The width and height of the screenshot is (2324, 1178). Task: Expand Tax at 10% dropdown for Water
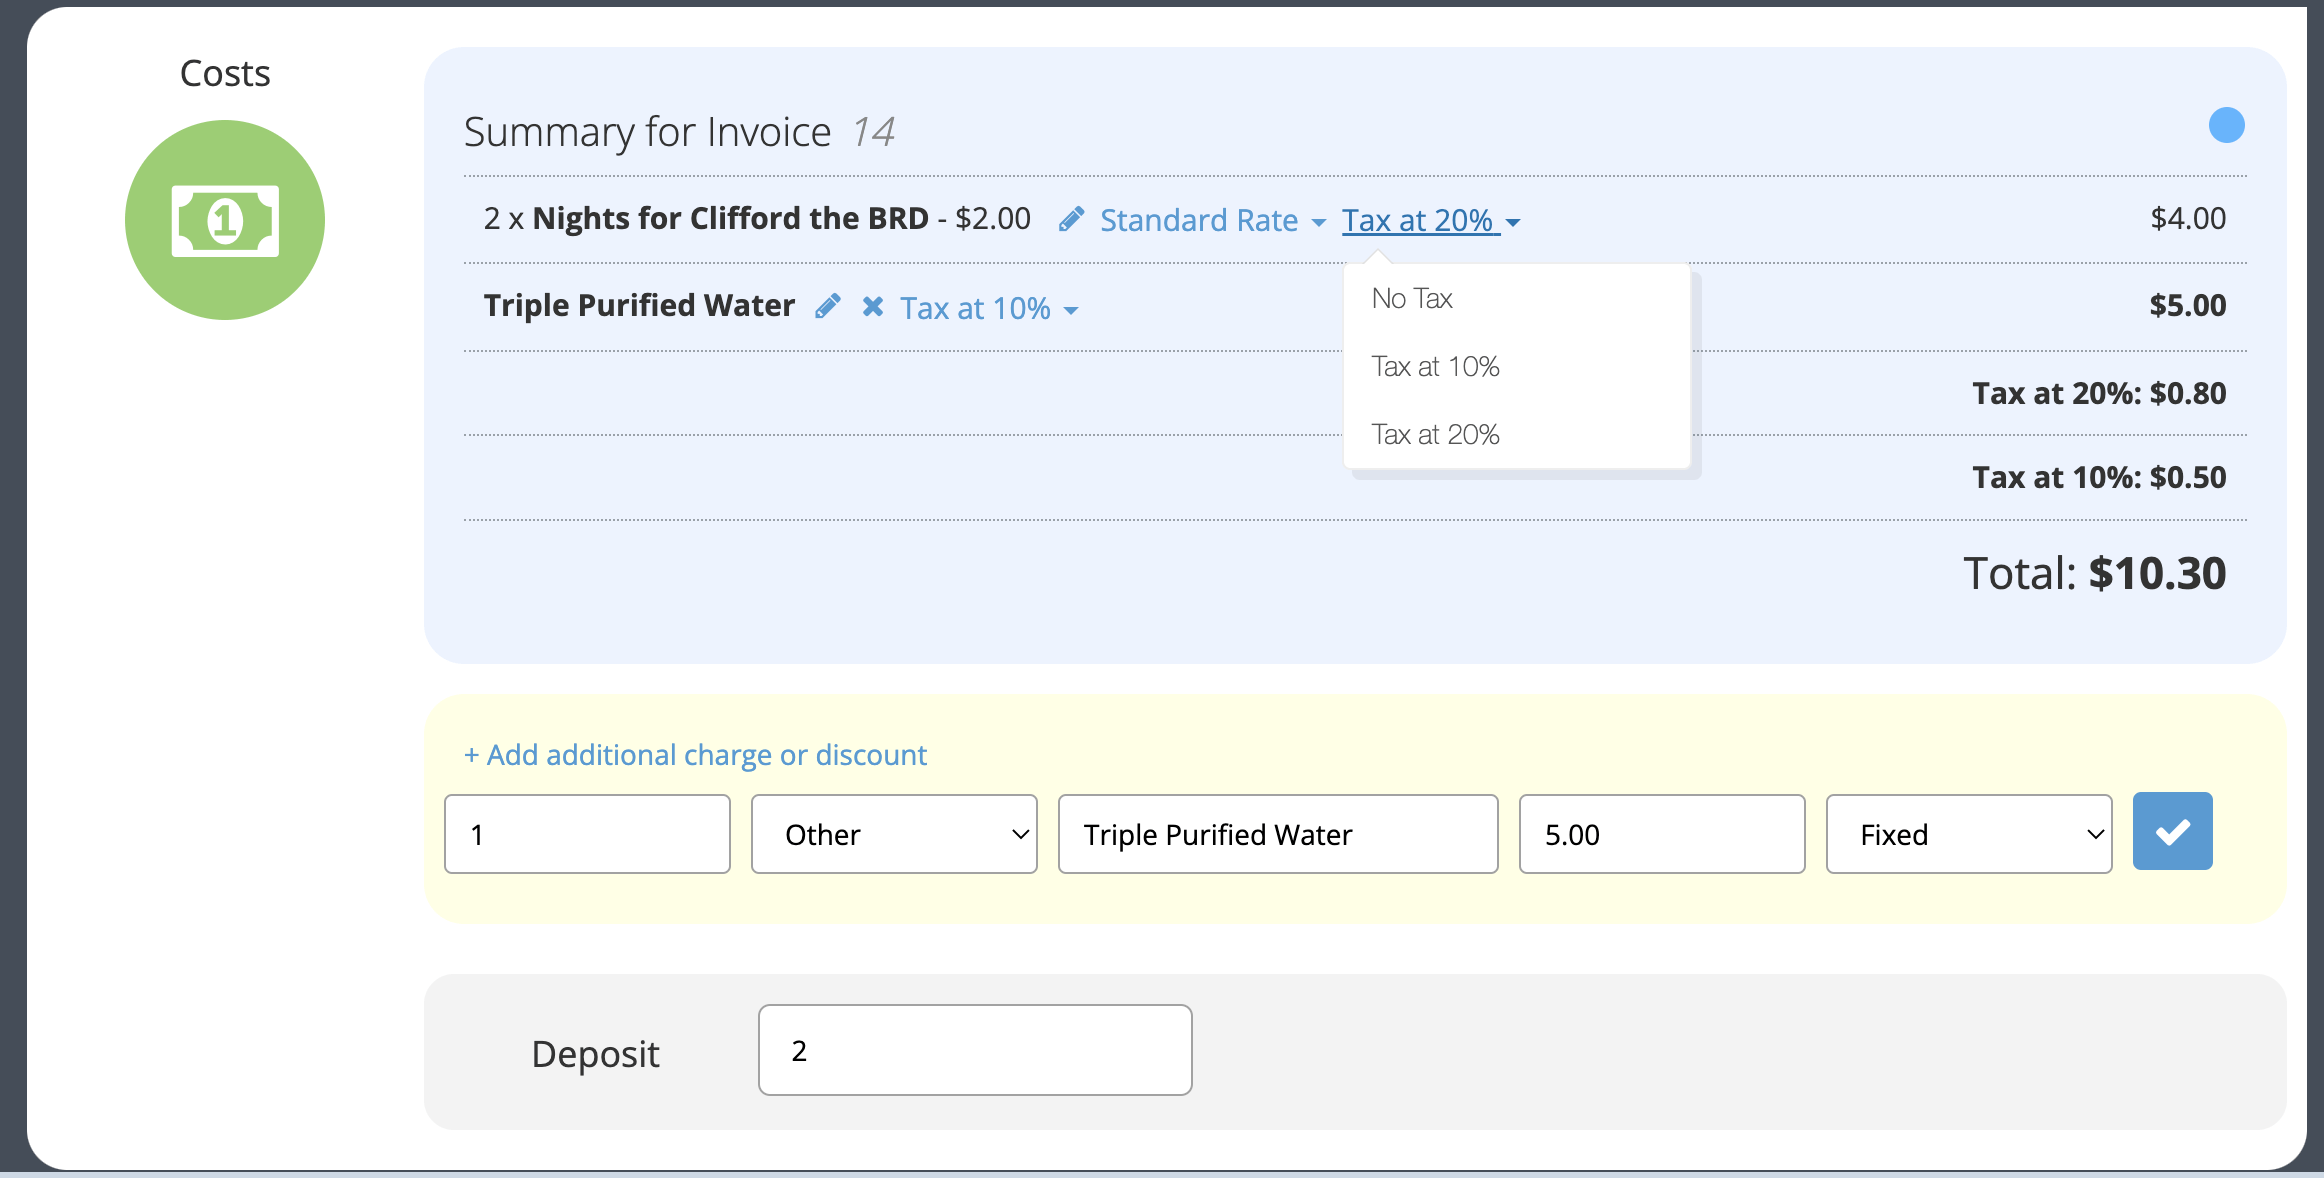(x=988, y=308)
